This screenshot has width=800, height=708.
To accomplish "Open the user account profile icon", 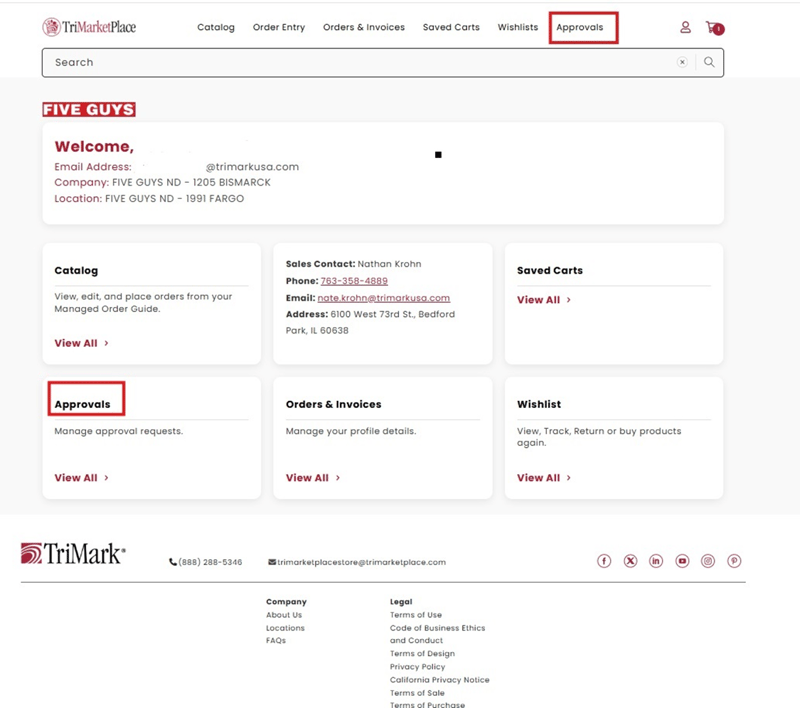I will [x=685, y=28].
